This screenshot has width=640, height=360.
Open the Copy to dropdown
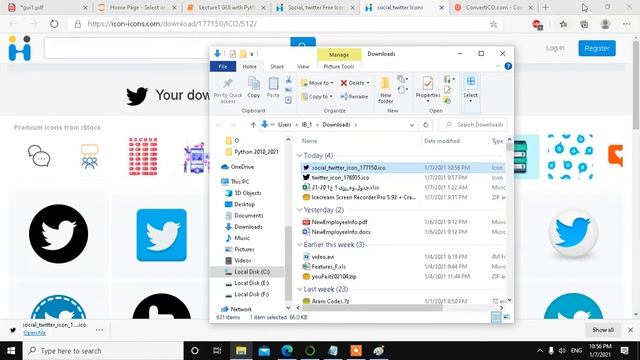[x=317, y=97]
